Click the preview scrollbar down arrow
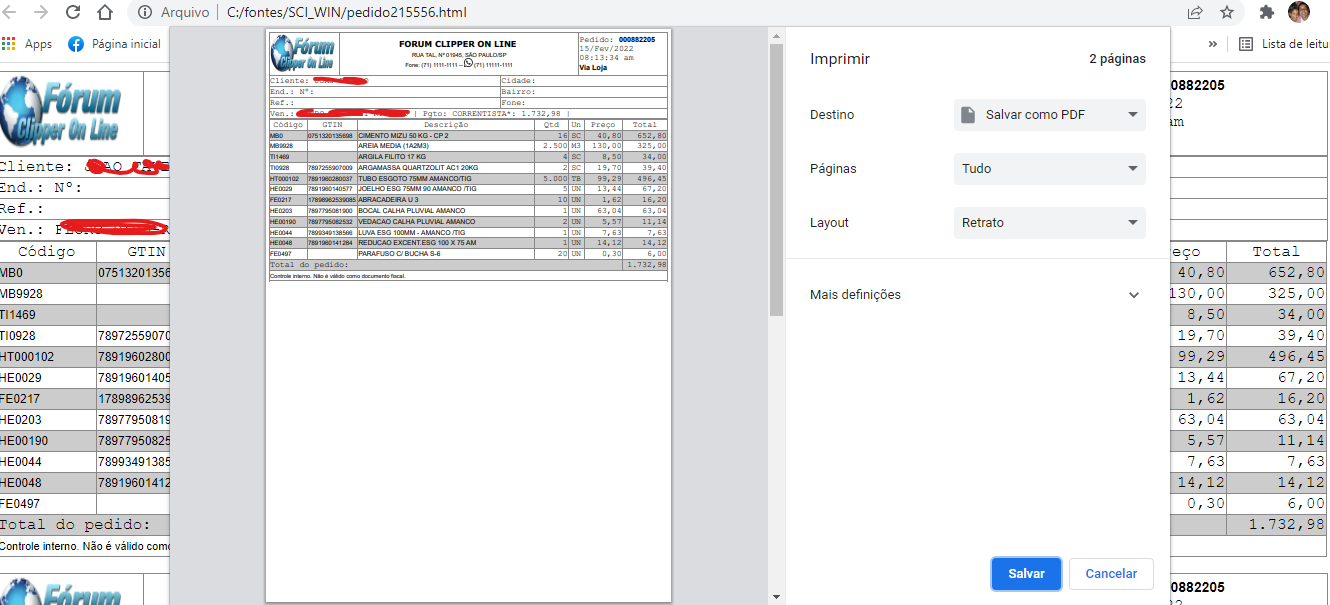The height and width of the screenshot is (605, 1330). click(777, 597)
